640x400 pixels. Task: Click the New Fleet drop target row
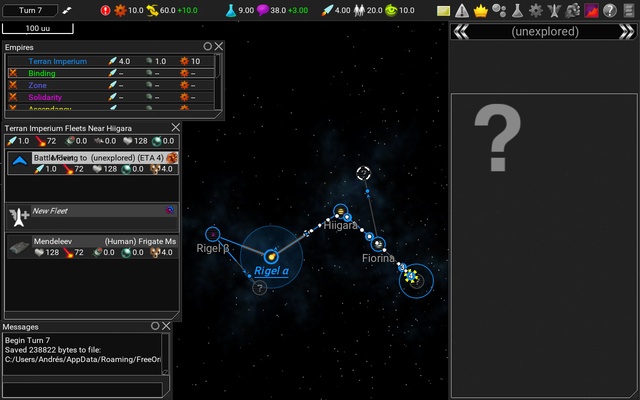(93, 216)
